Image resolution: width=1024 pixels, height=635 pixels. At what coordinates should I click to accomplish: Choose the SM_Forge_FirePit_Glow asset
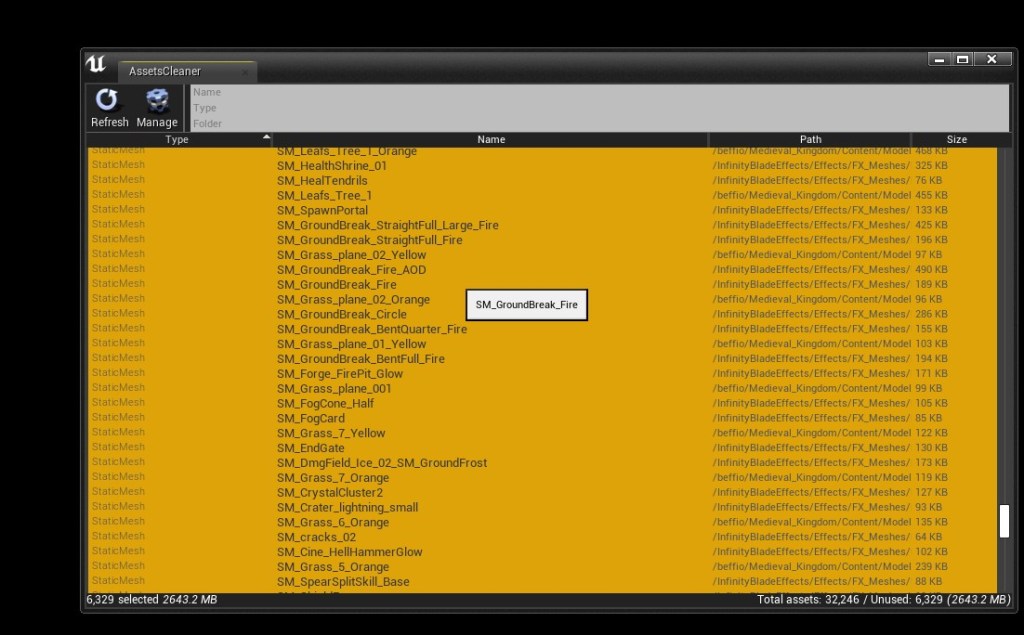(x=340, y=374)
